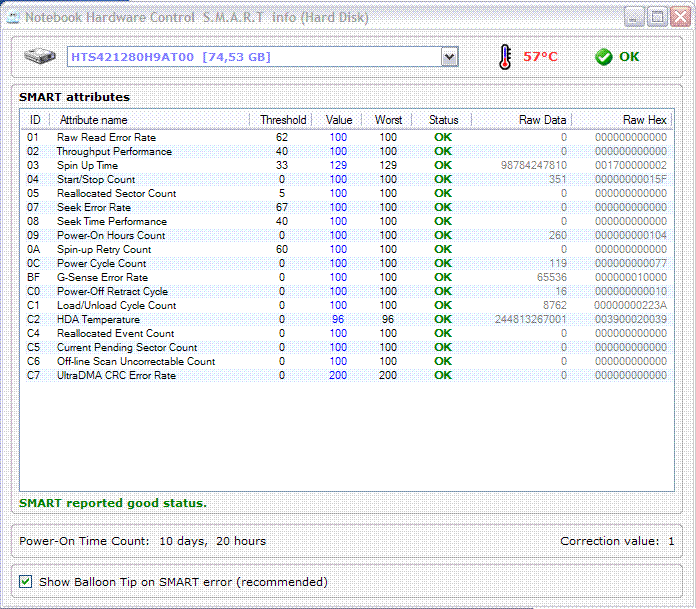
Task: Select the Start/Stop Count row
Action: click(x=347, y=179)
